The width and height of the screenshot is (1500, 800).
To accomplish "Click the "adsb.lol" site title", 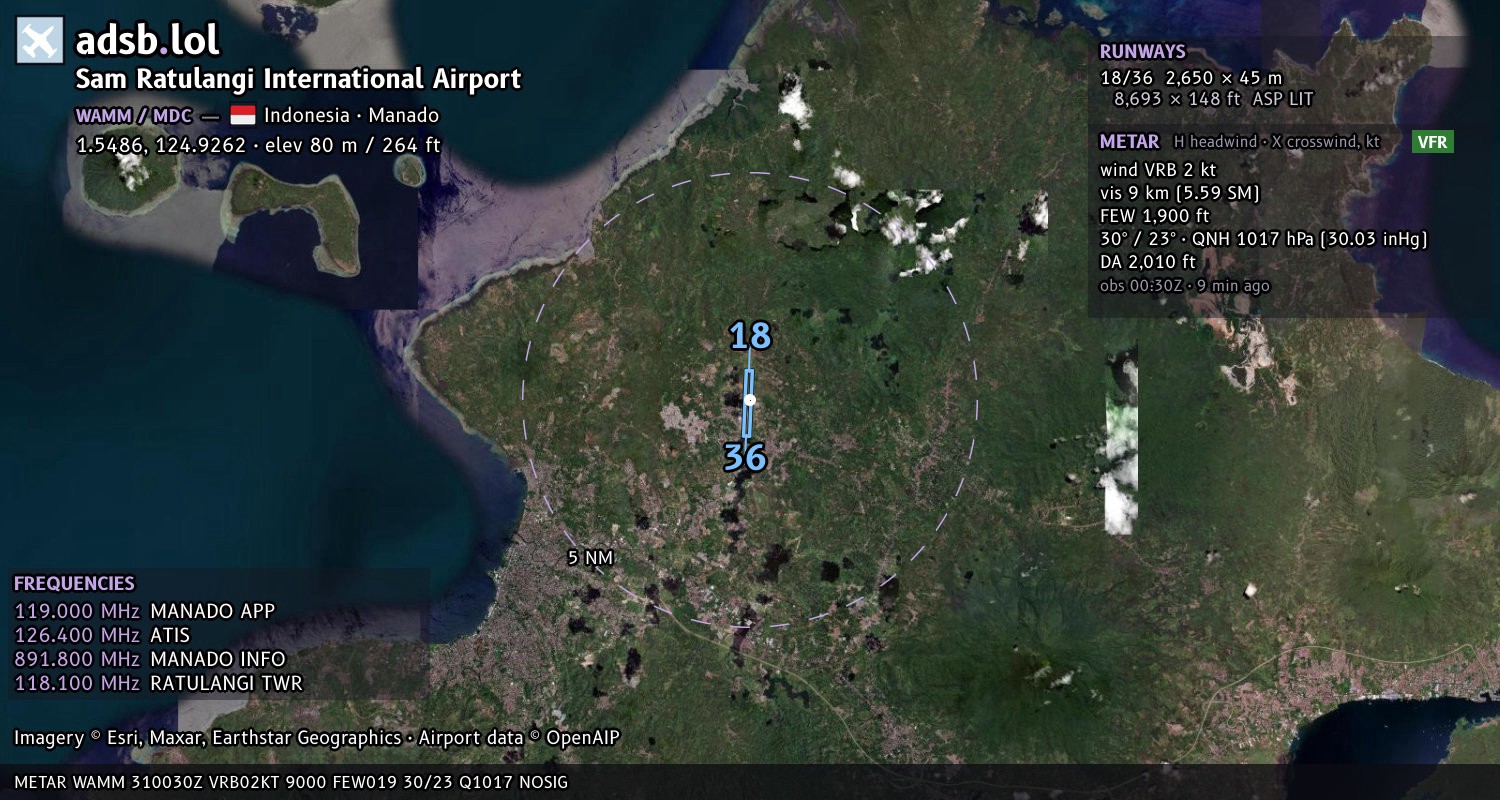I will click(x=148, y=40).
